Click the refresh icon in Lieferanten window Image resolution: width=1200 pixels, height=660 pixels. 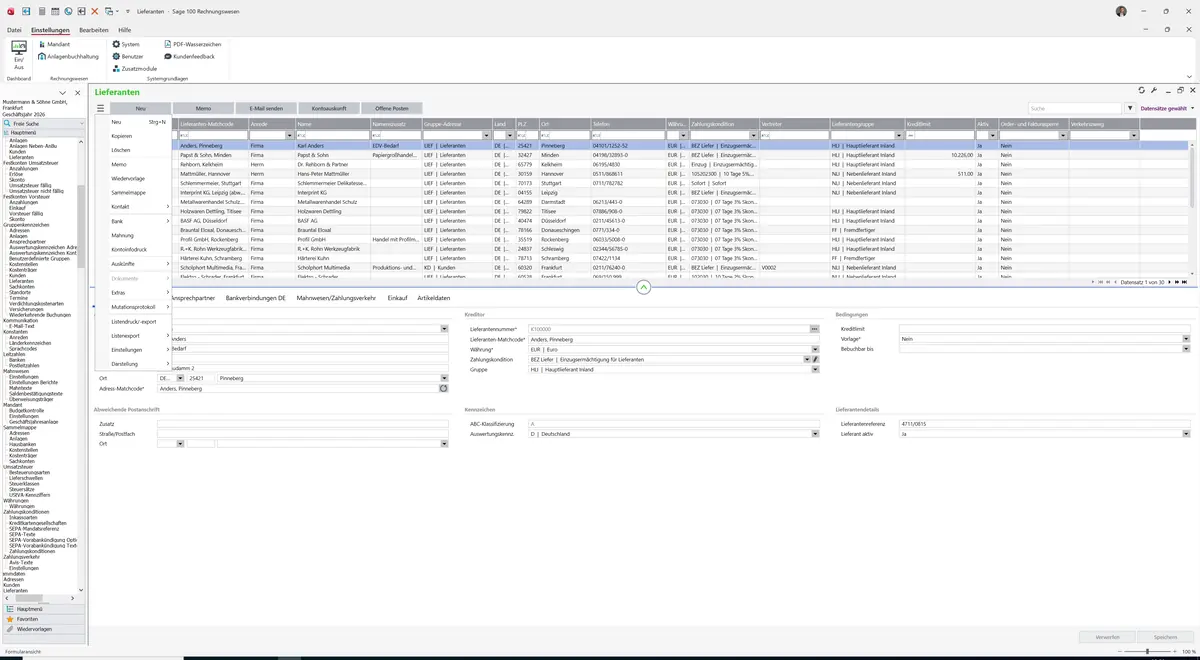click(1142, 90)
